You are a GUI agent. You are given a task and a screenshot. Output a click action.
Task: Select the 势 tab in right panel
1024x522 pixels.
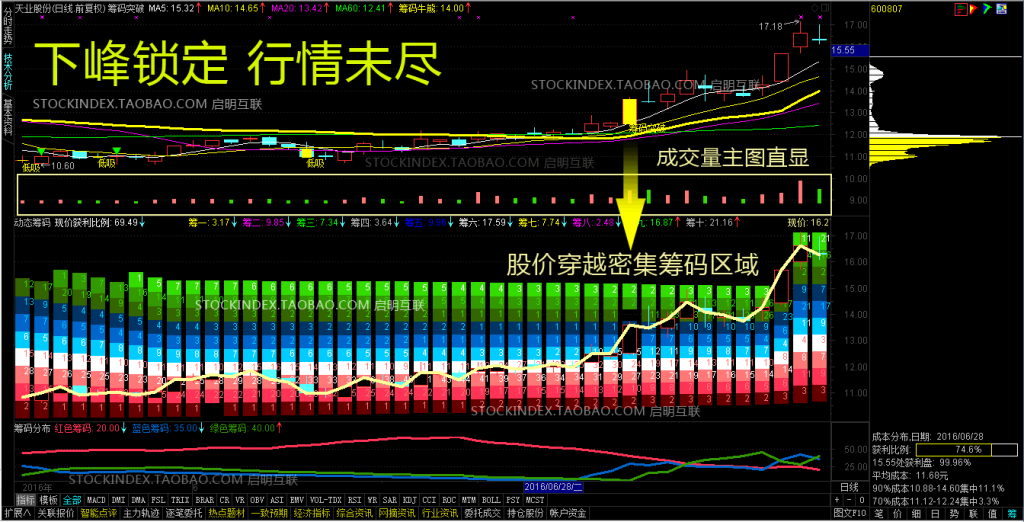click(x=955, y=514)
